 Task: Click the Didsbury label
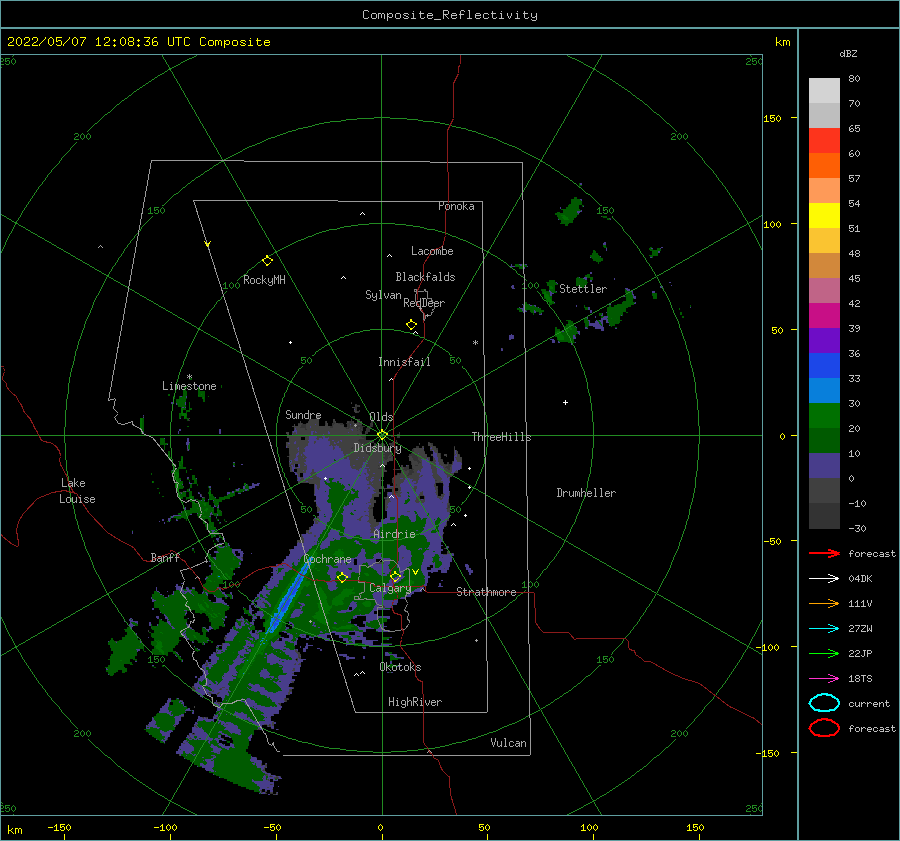pyautogui.click(x=377, y=448)
